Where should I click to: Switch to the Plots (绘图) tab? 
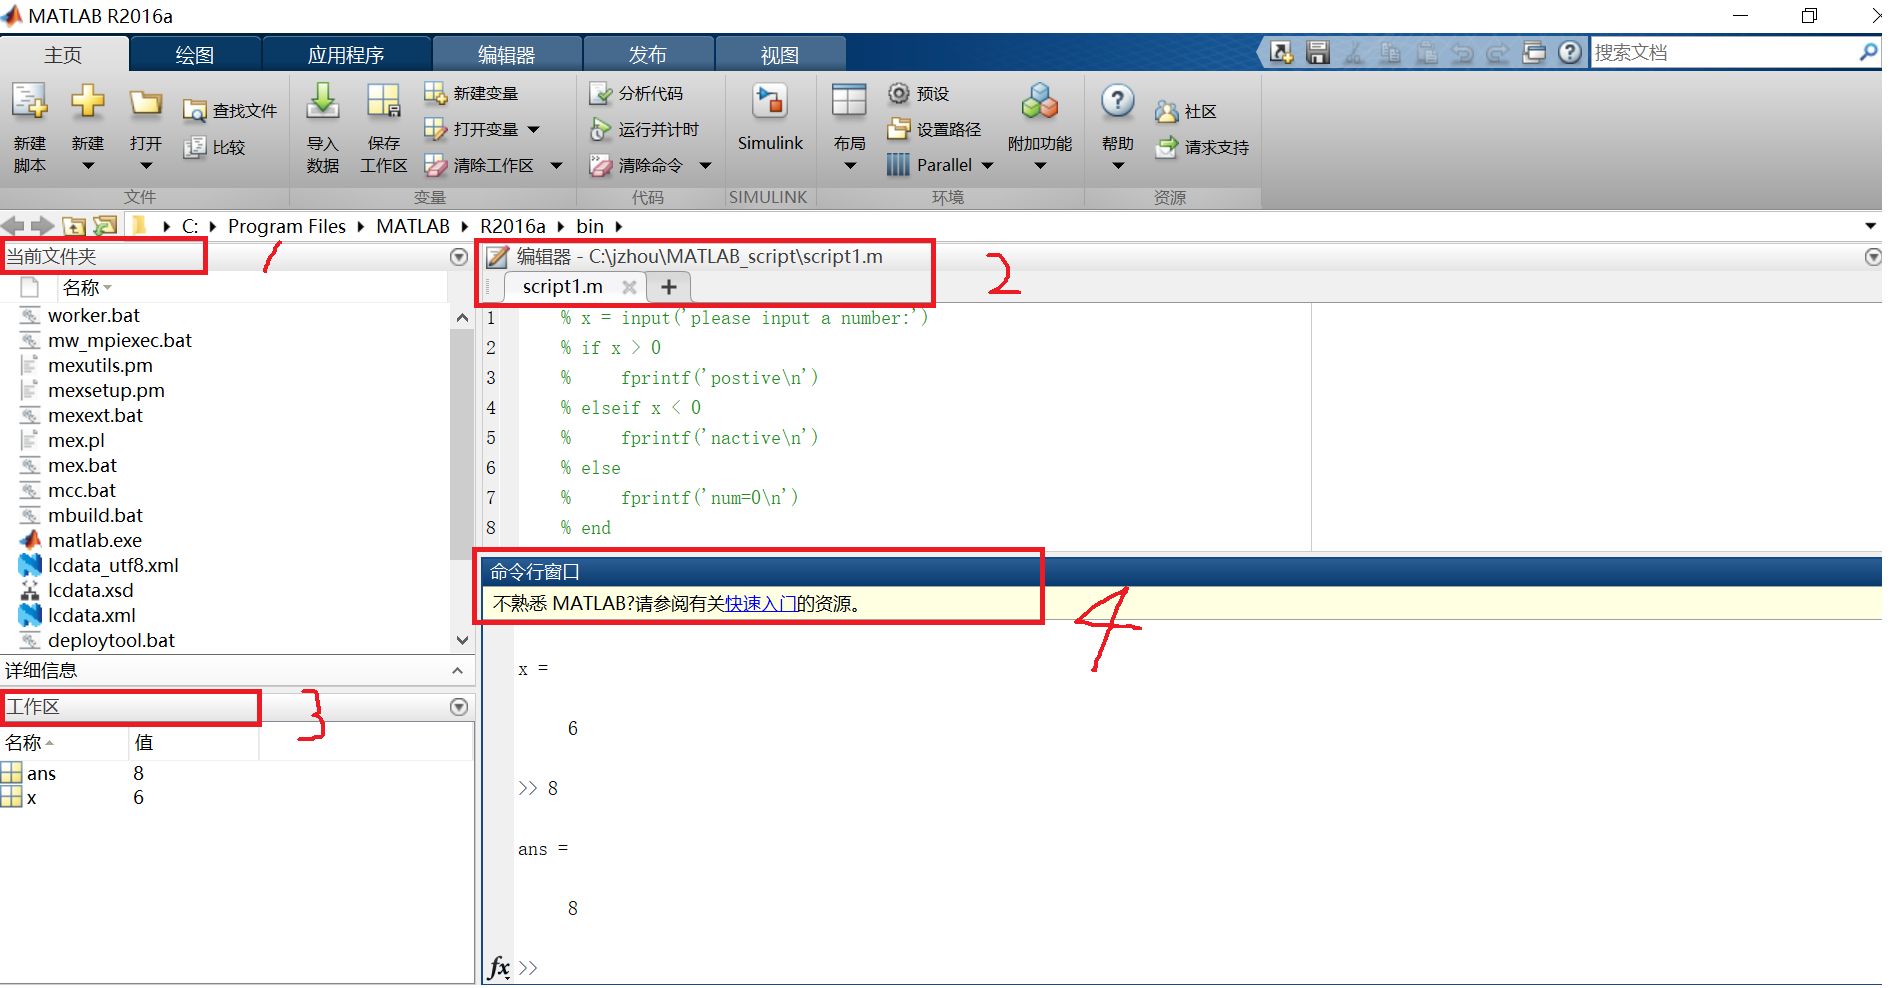click(x=195, y=55)
